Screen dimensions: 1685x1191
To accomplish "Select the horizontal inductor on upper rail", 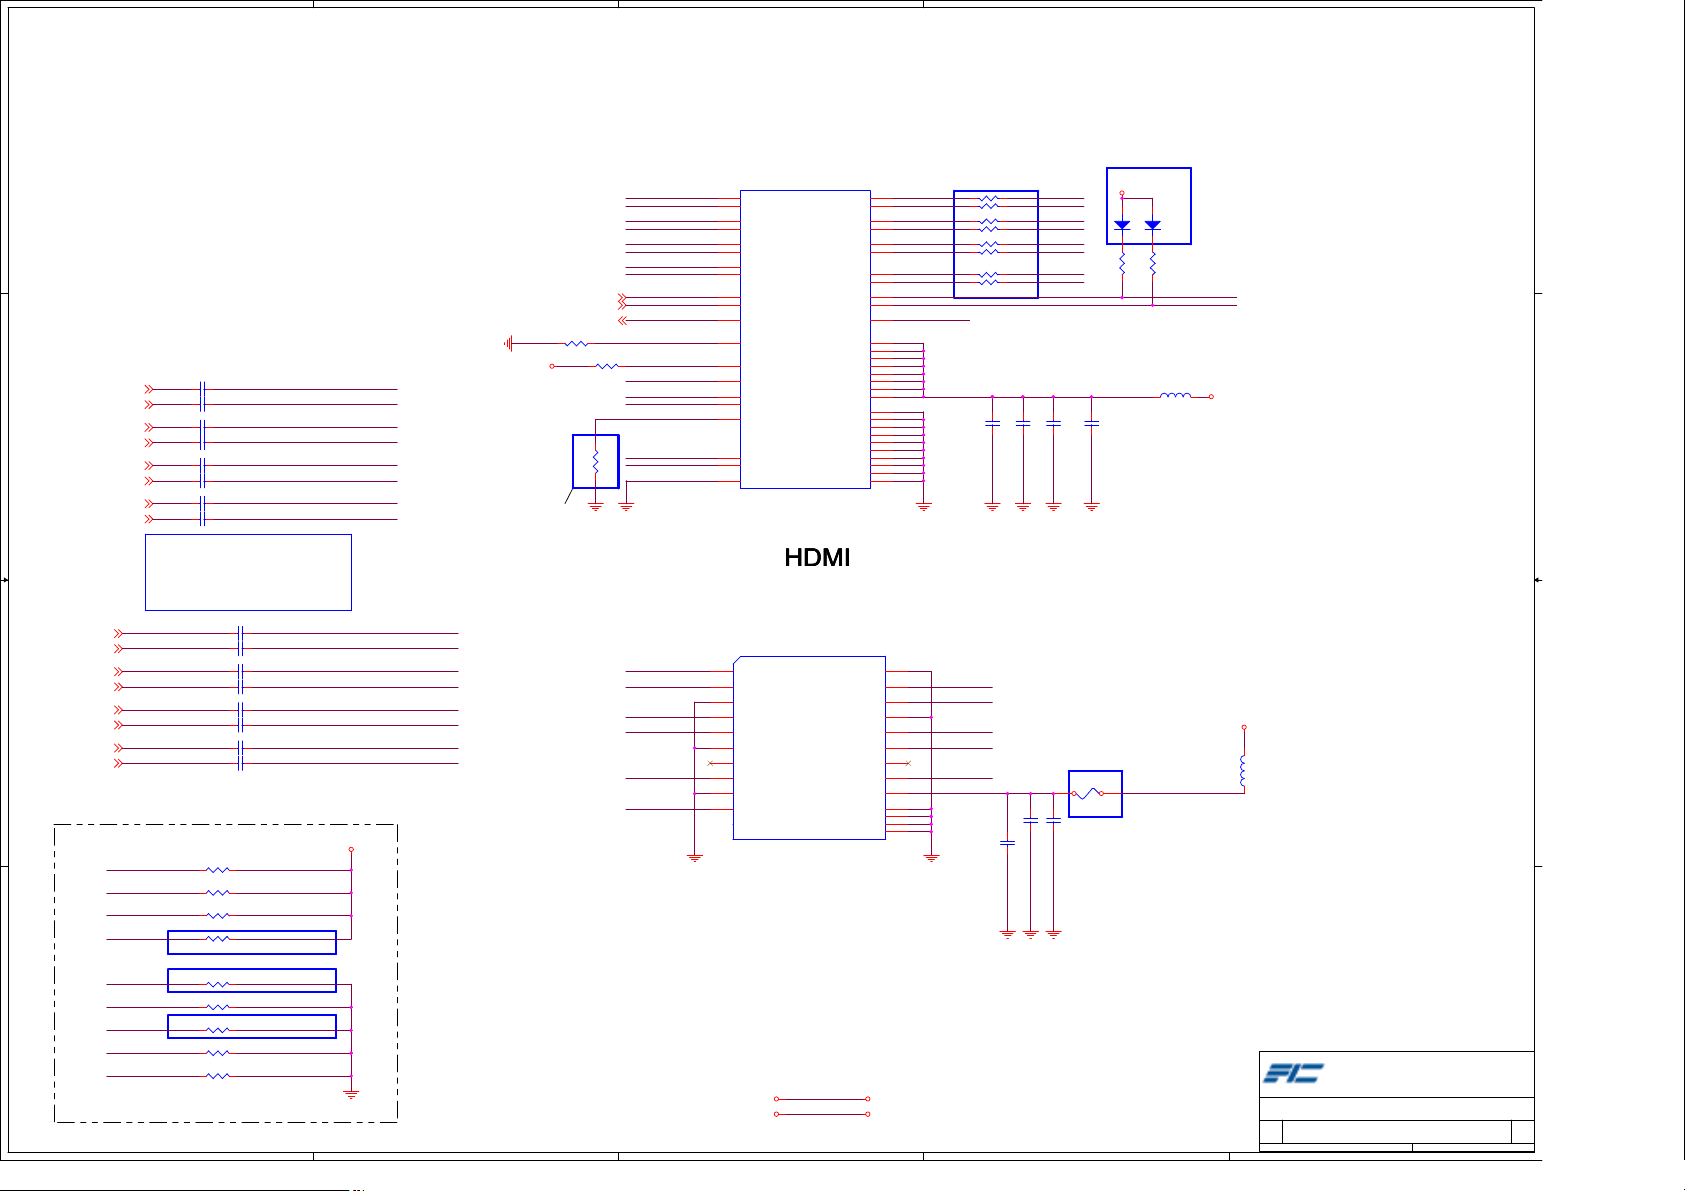I will pyautogui.click(x=1175, y=396).
